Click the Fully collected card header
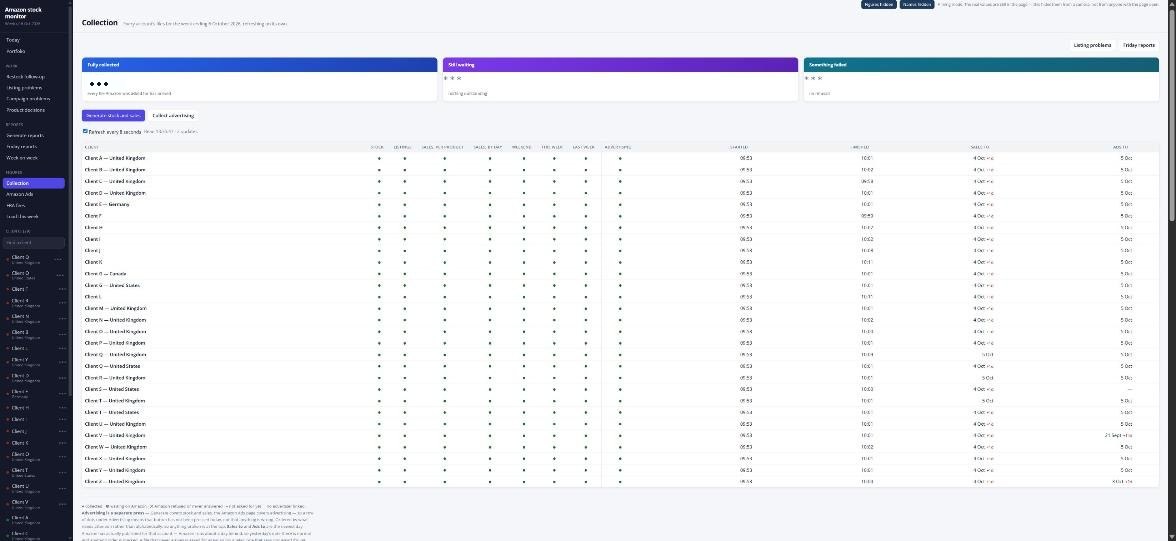 click(260, 65)
